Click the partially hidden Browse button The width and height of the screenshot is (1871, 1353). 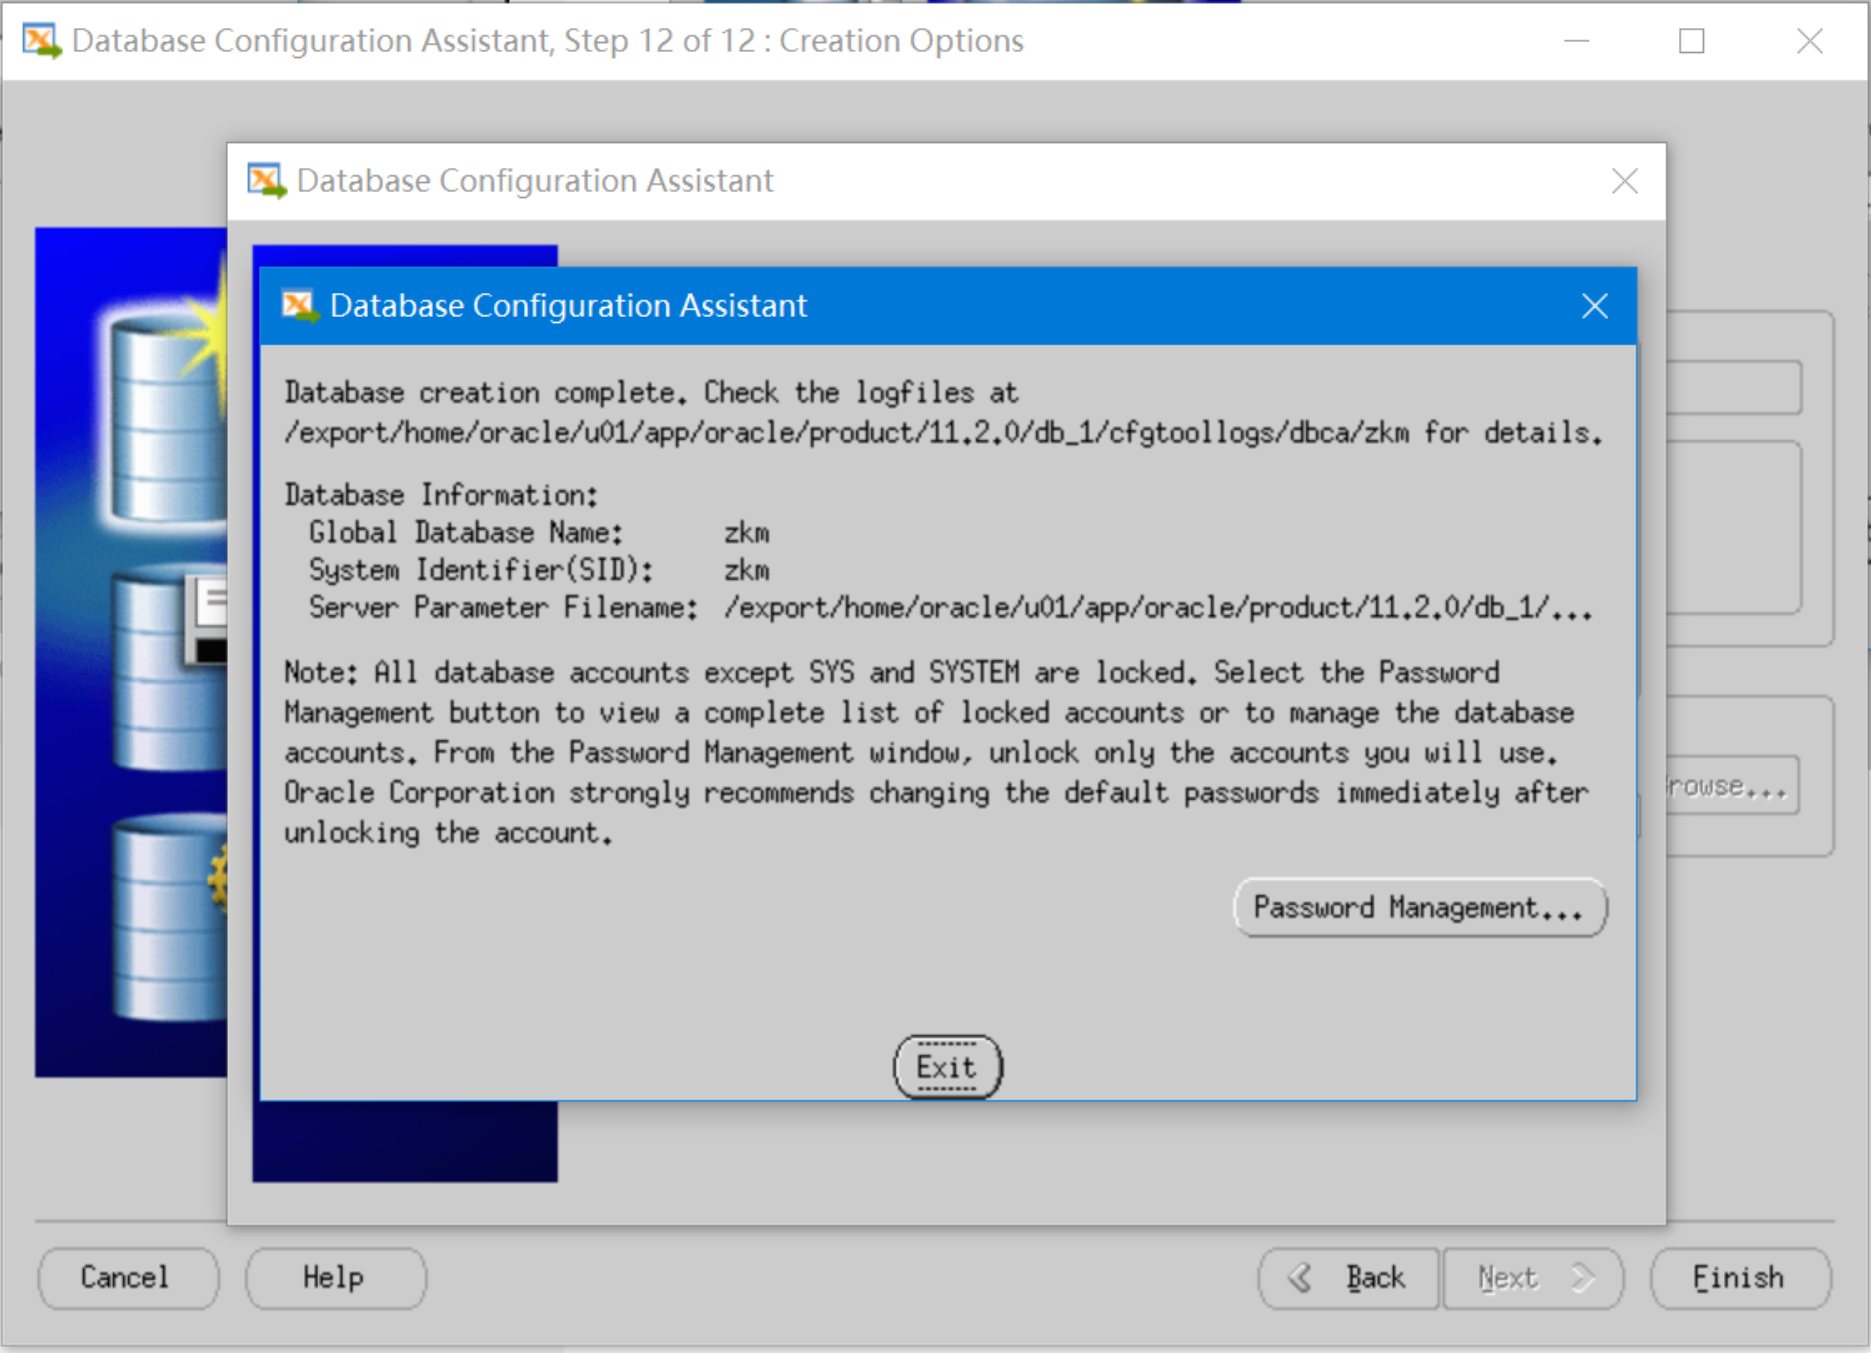[x=1731, y=786]
